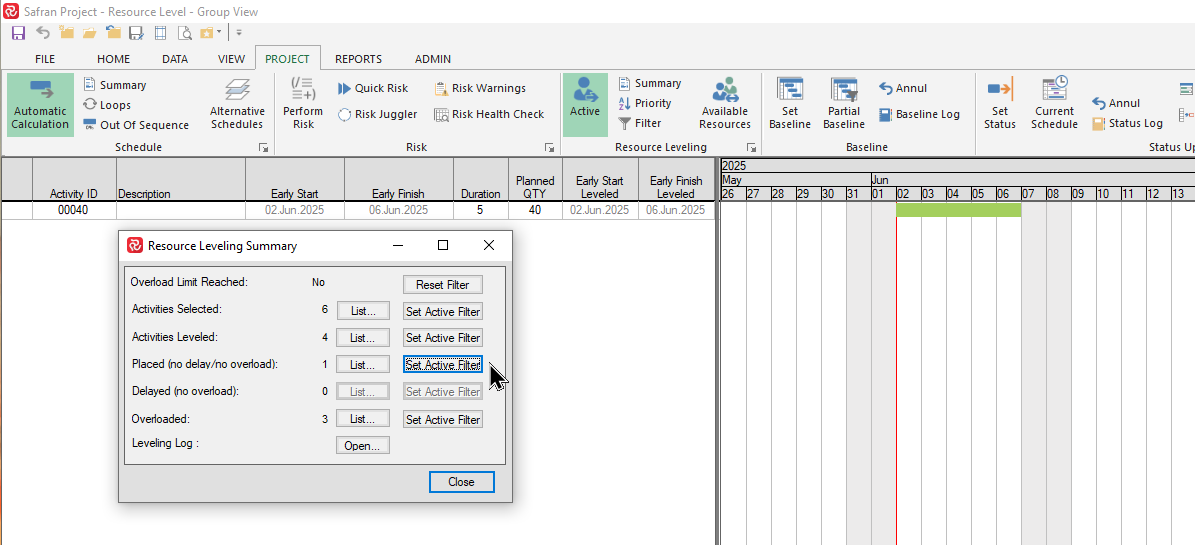Expand the Risk group dialog launcher

point(549,148)
